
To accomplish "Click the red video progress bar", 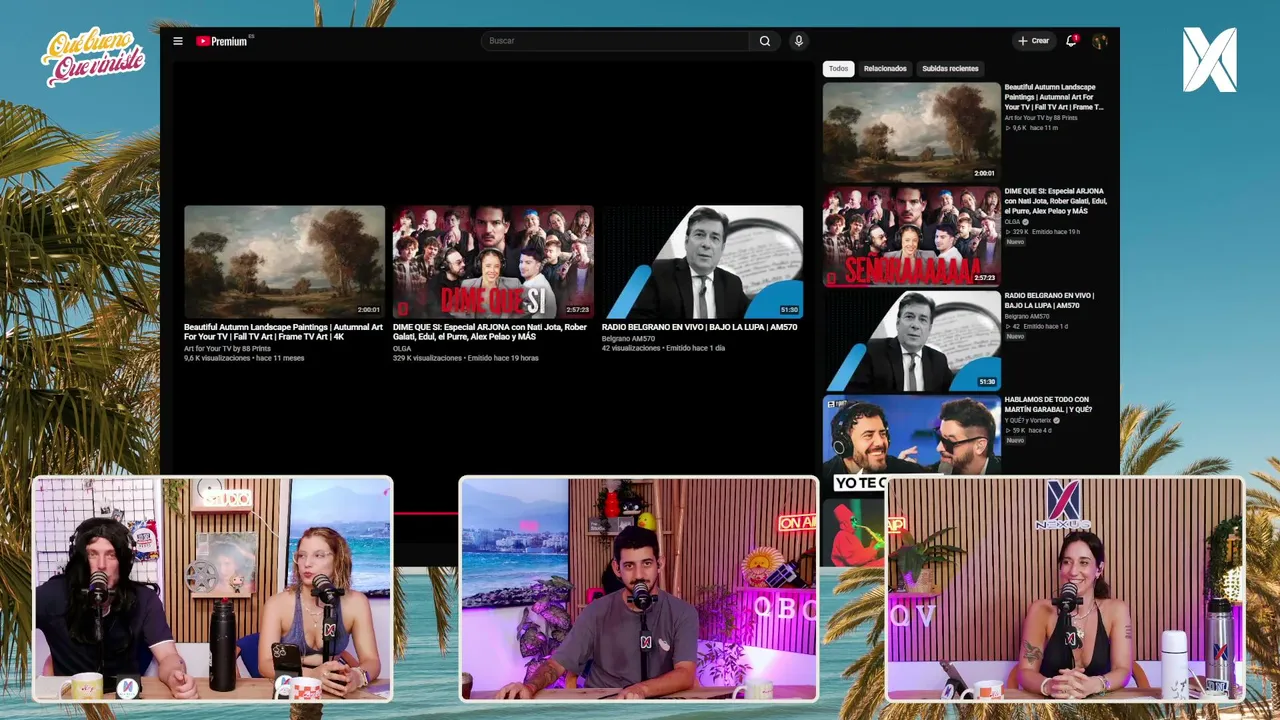I will pyautogui.click(x=425, y=513).
